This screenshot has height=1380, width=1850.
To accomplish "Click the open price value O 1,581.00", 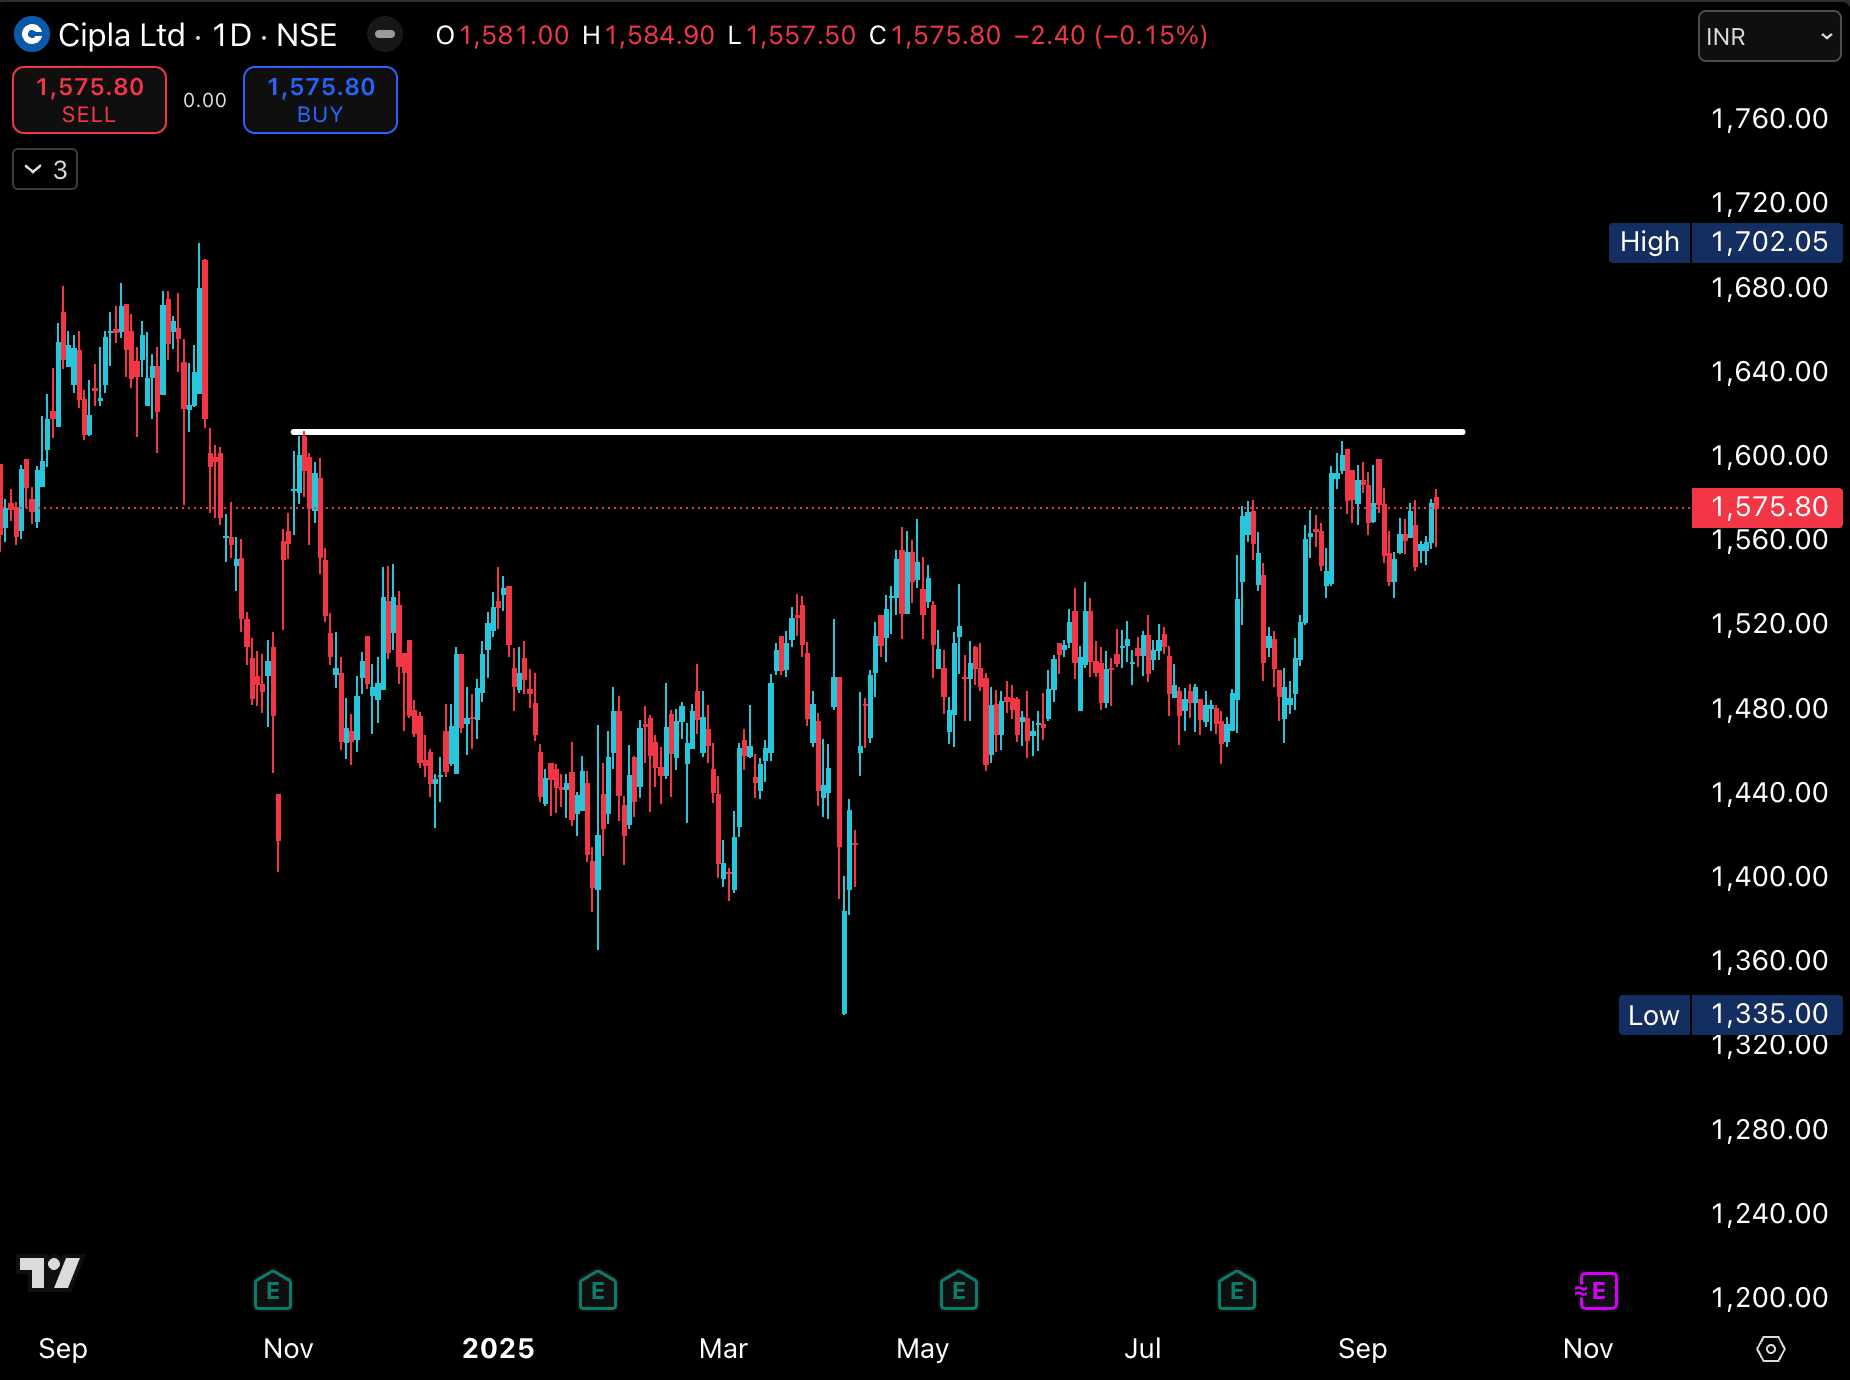I will click(502, 35).
